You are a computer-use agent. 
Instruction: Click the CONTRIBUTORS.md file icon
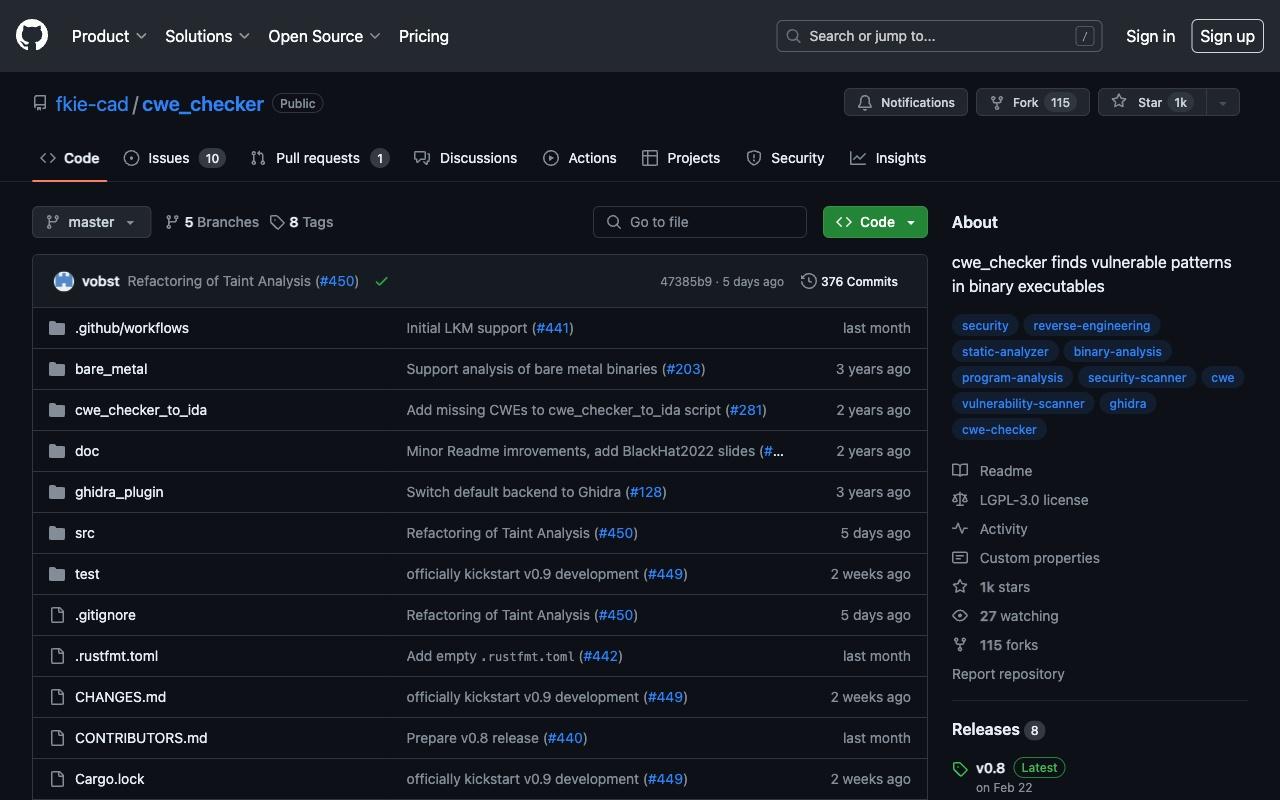(x=57, y=738)
